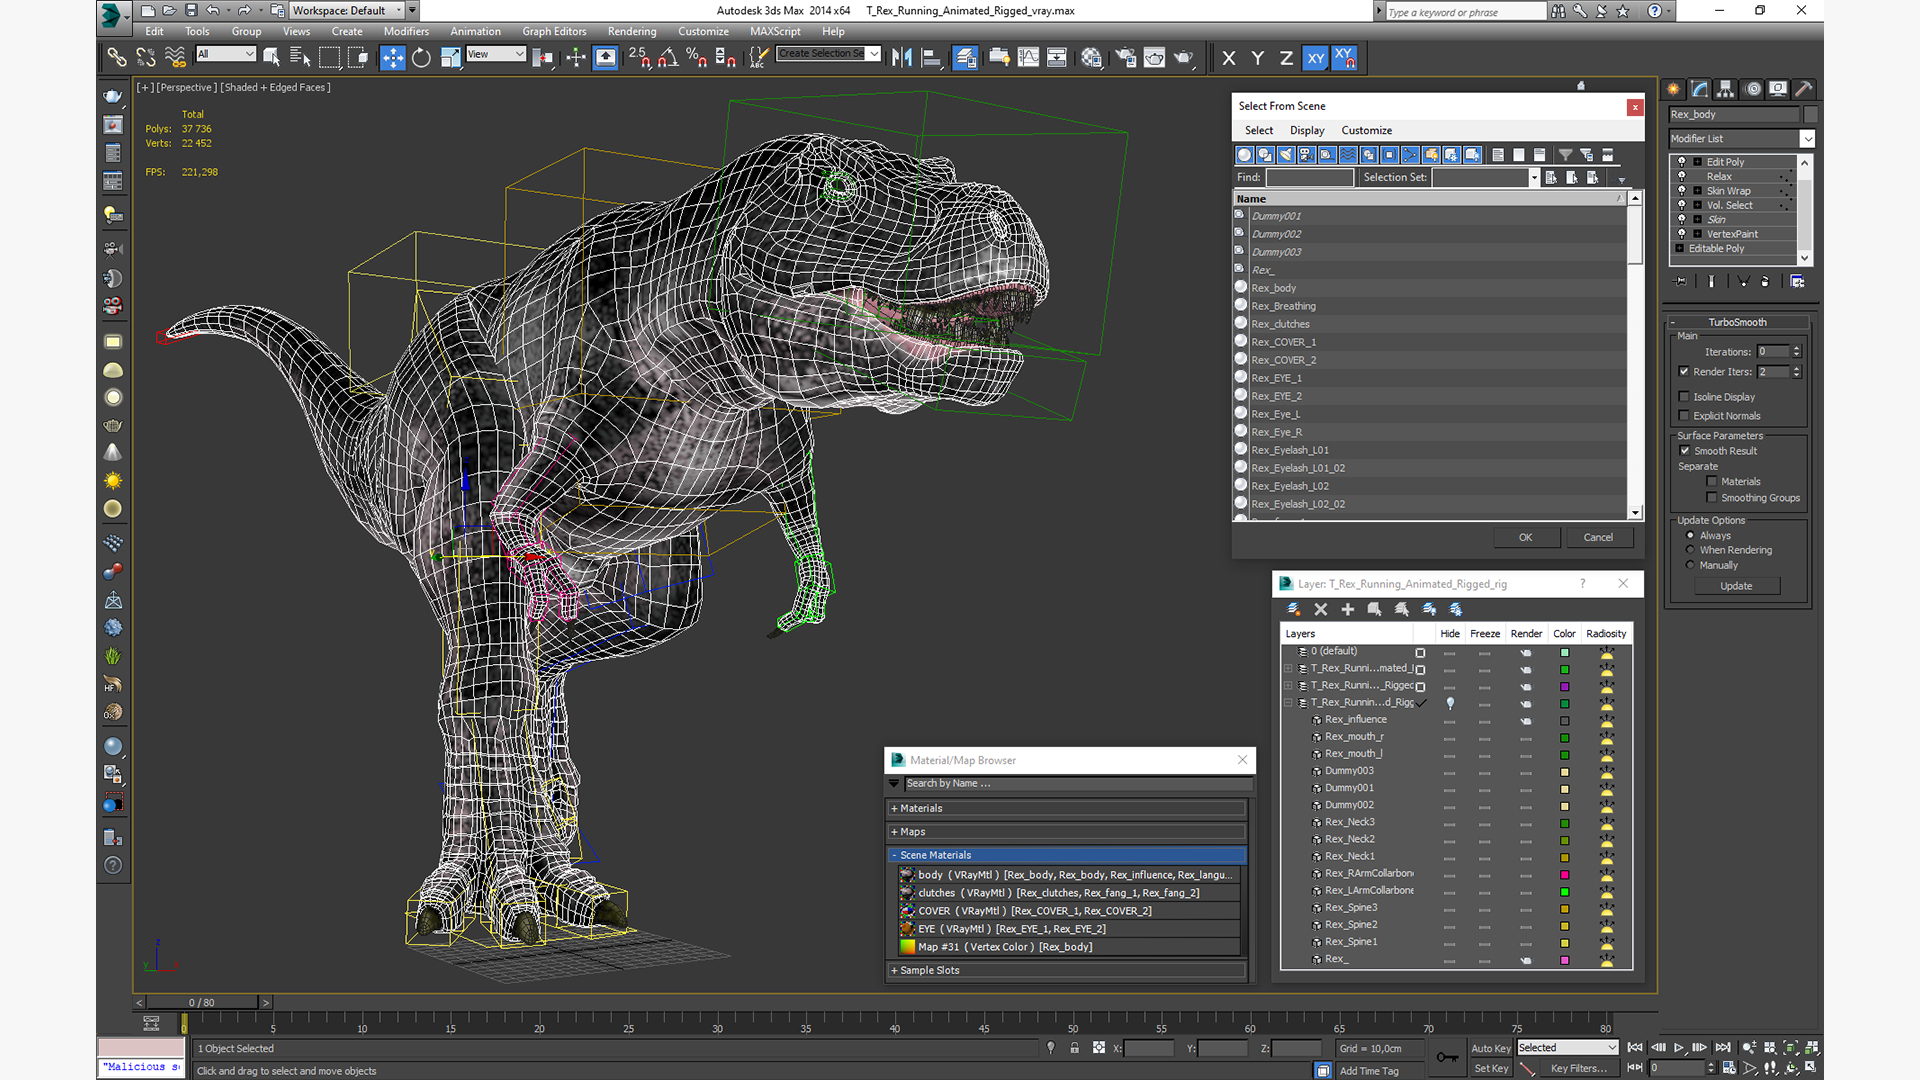Open the reference coordinate View dropdown

point(496,54)
